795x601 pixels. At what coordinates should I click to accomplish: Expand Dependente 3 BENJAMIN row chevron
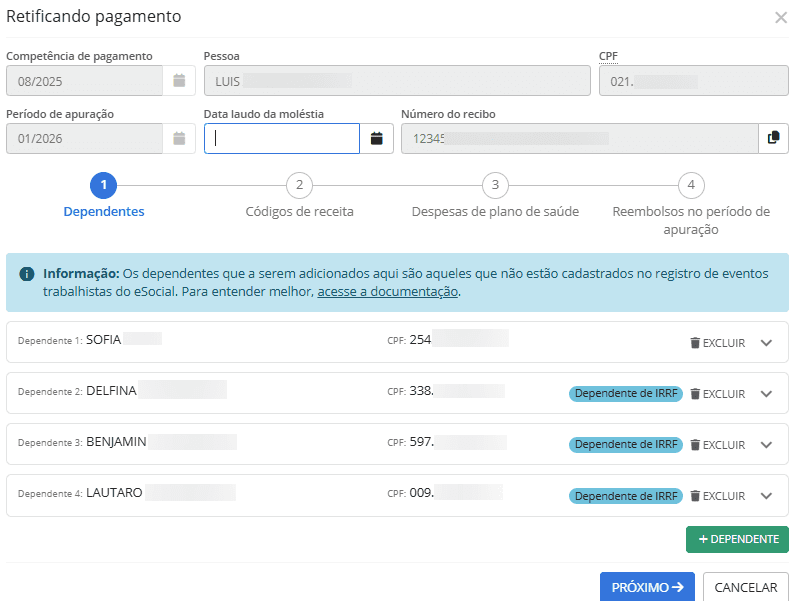(767, 445)
